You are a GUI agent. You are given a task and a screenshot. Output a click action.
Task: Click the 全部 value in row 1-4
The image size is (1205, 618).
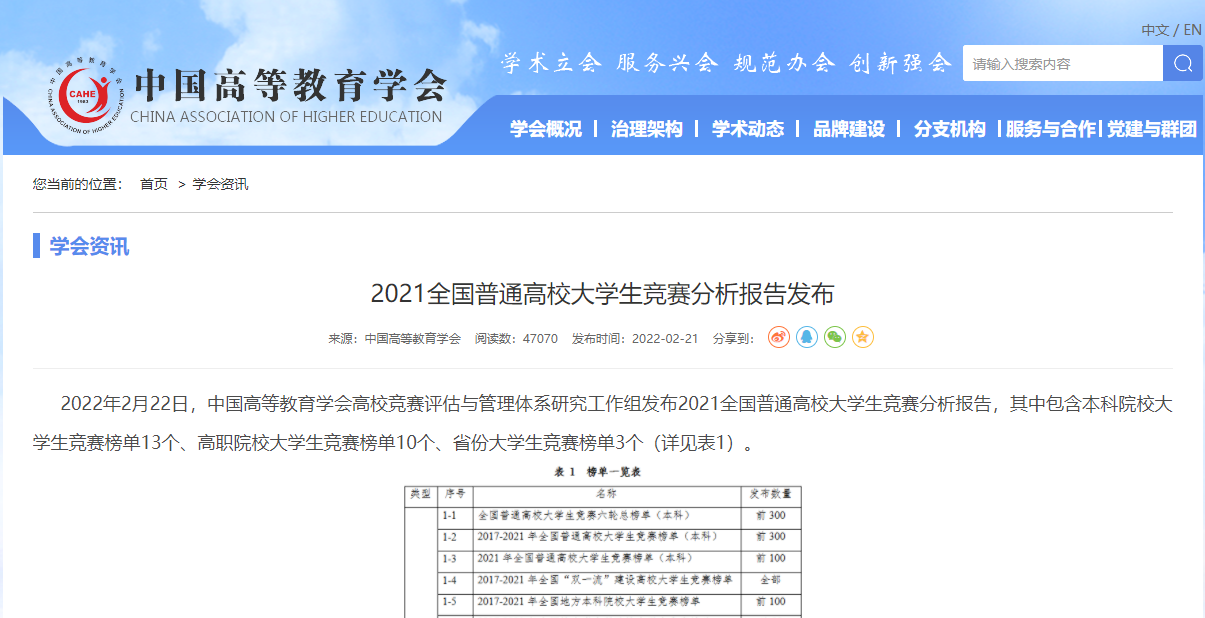pos(771,580)
